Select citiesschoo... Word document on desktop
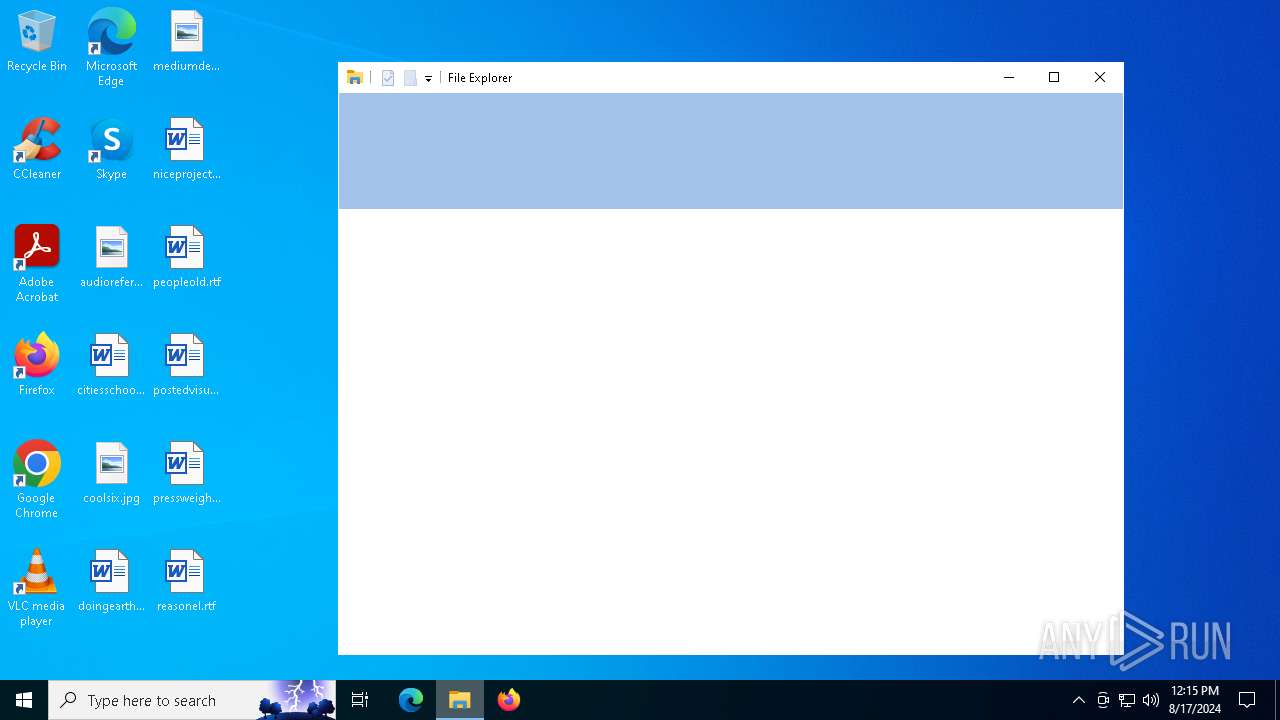This screenshot has height=720, width=1280. (111, 366)
